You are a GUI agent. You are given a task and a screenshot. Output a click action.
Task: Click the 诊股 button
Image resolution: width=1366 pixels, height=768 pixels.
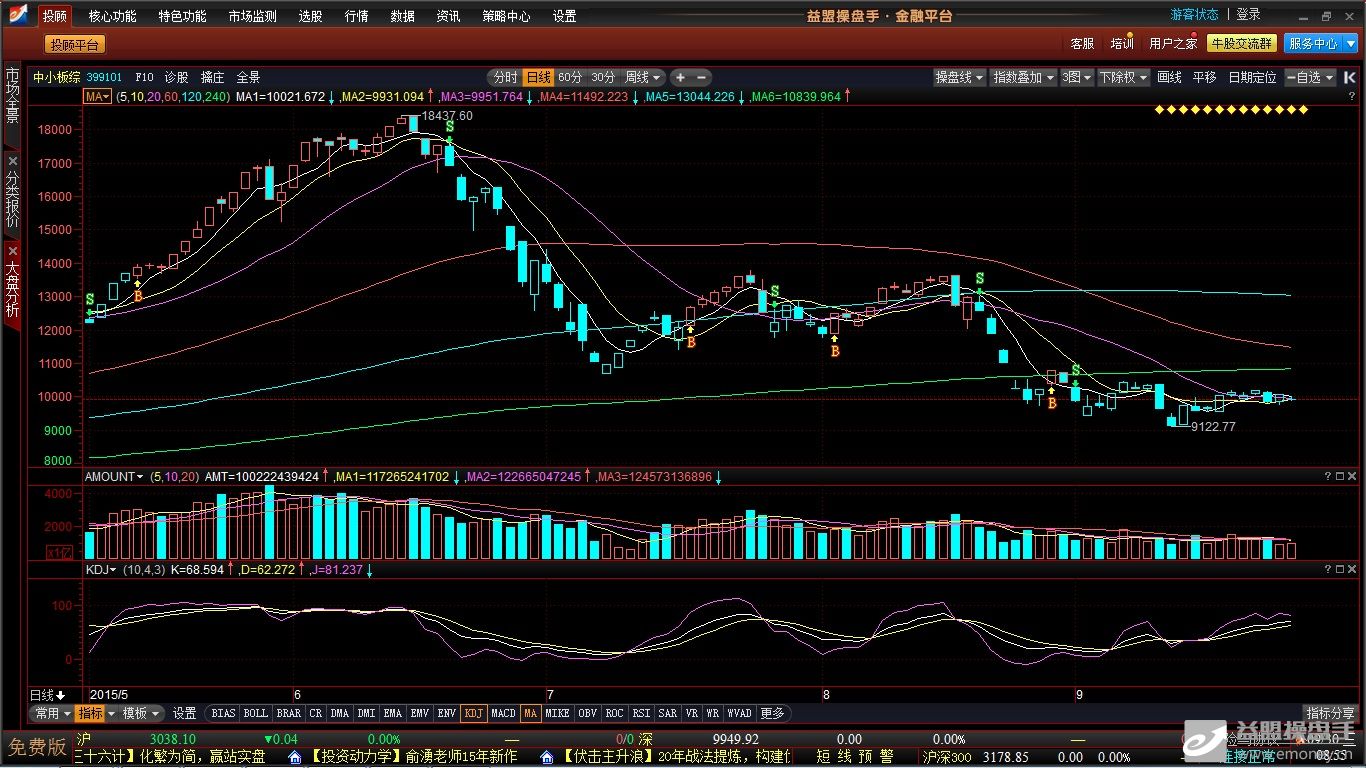point(176,77)
